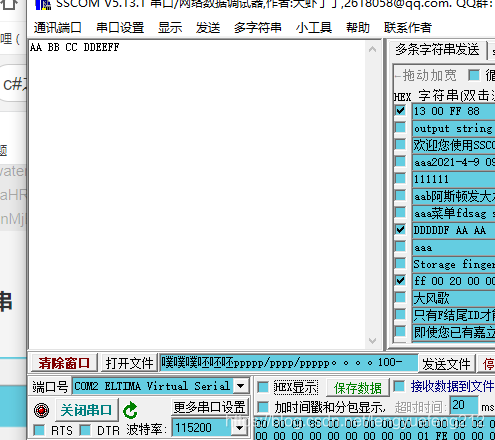The width and height of the screenshot is (495, 440).
Task: Open the 串口设置 menu
Action: [x=120, y=28]
